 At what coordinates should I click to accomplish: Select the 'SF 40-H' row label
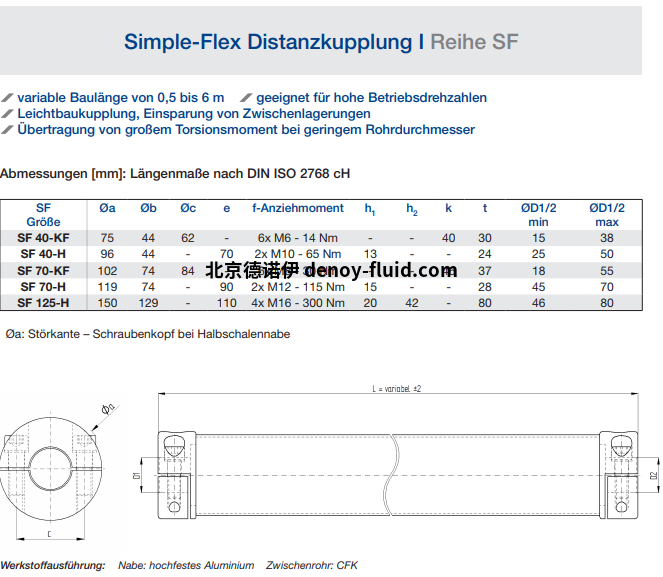(43, 254)
